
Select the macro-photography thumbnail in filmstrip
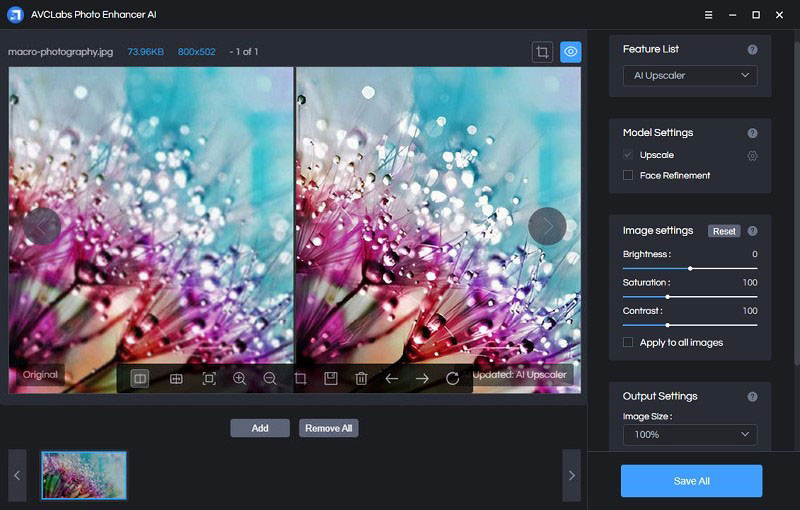pyautogui.click(x=84, y=475)
